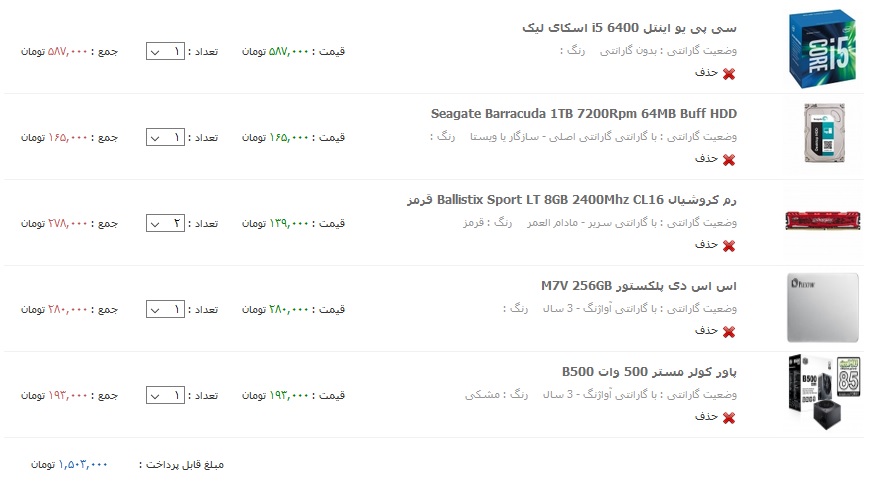This screenshot has height=503, width=873.
Task: Click Plextor SSD product thumbnail
Action: [823, 307]
